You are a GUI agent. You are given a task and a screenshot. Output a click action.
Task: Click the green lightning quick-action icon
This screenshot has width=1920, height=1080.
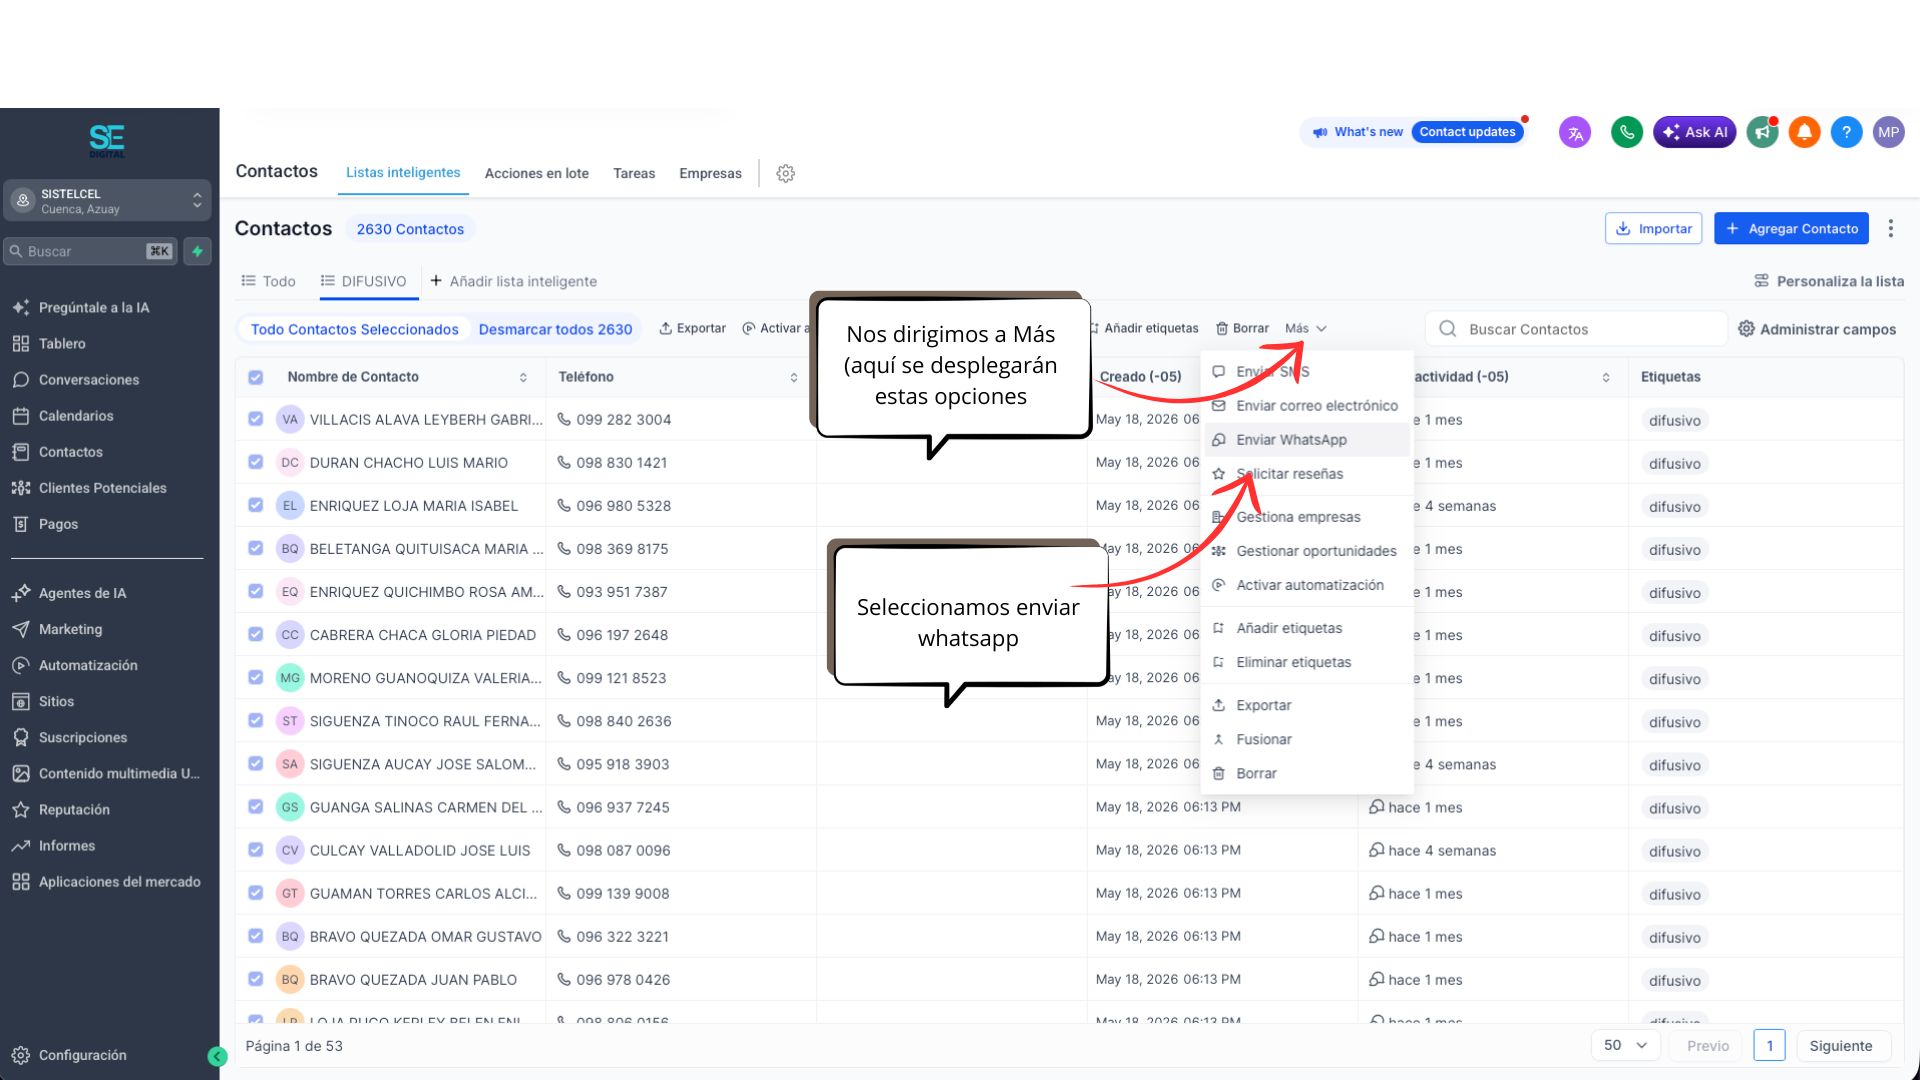pyautogui.click(x=198, y=251)
